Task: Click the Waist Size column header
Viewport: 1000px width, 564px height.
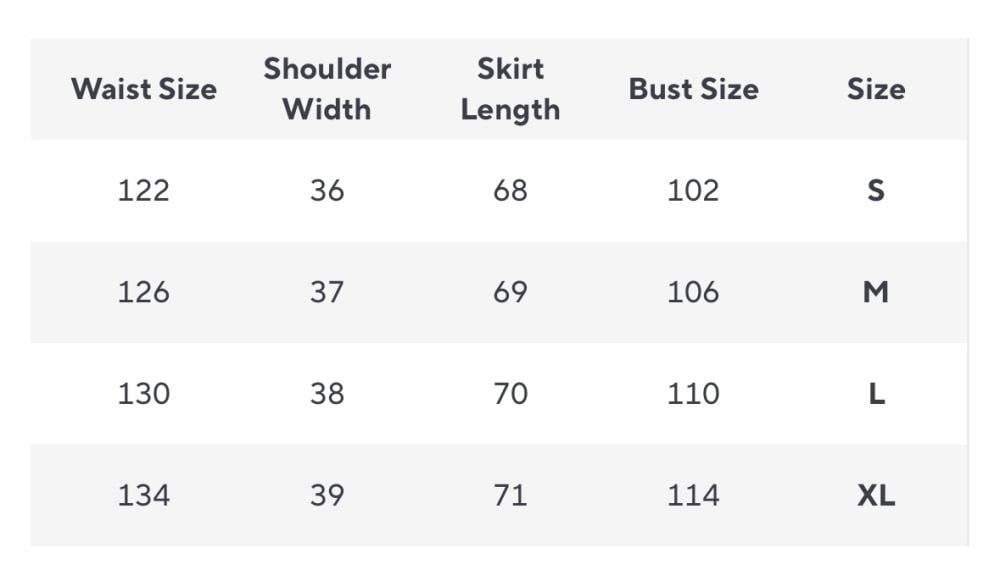Action: pyautogui.click(x=143, y=89)
